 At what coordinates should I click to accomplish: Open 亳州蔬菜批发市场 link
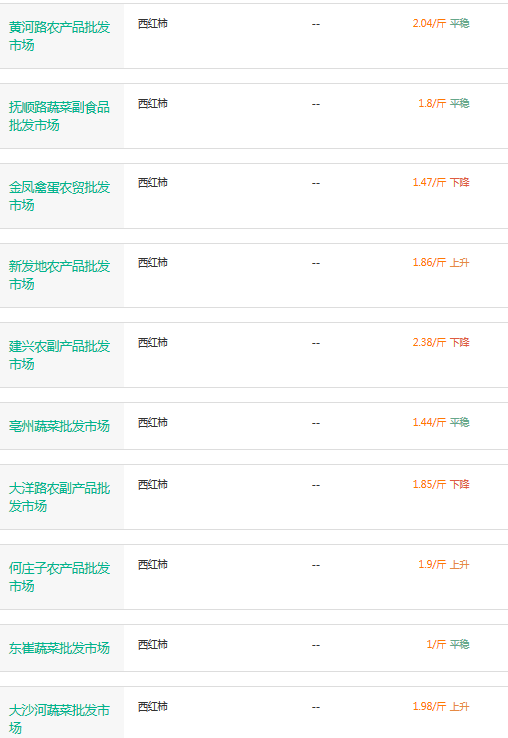pos(59,426)
